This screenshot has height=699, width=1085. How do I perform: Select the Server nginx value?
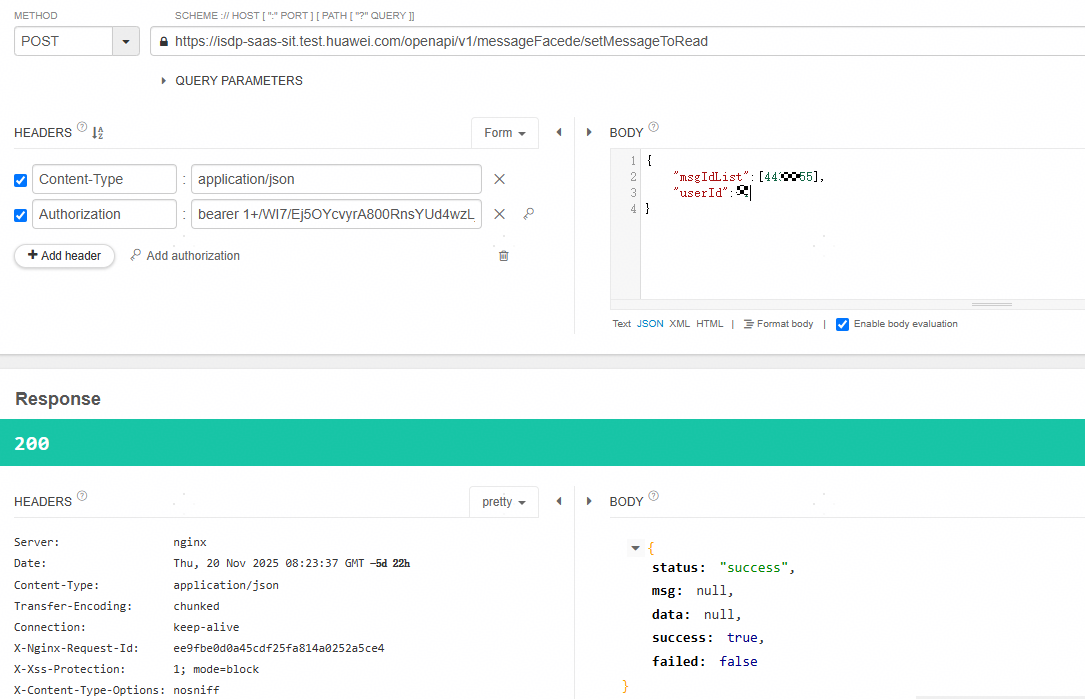point(190,543)
